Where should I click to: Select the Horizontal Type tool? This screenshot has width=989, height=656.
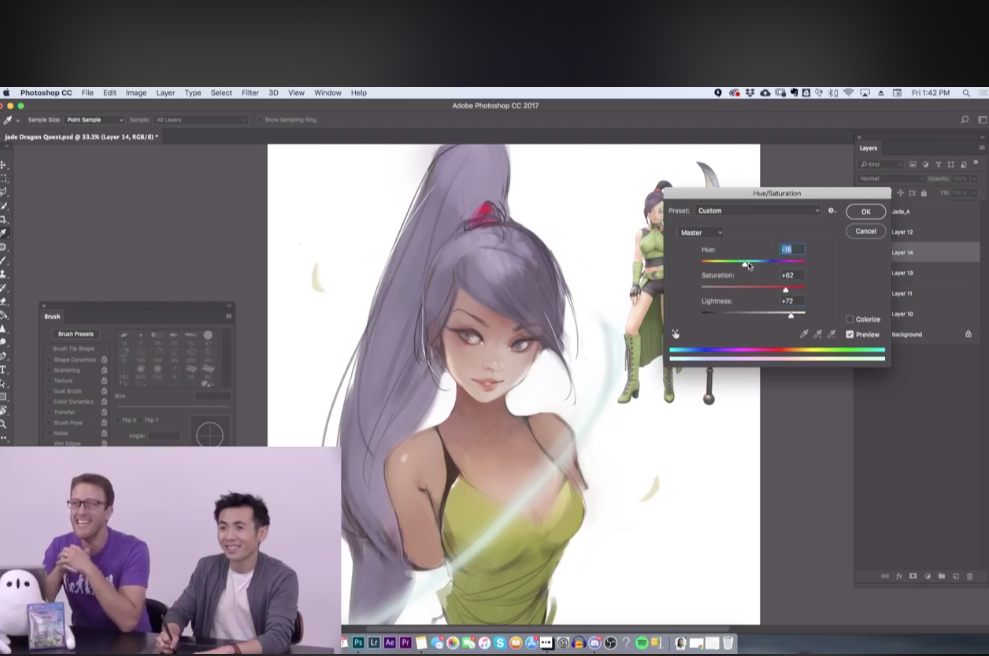(4, 370)
